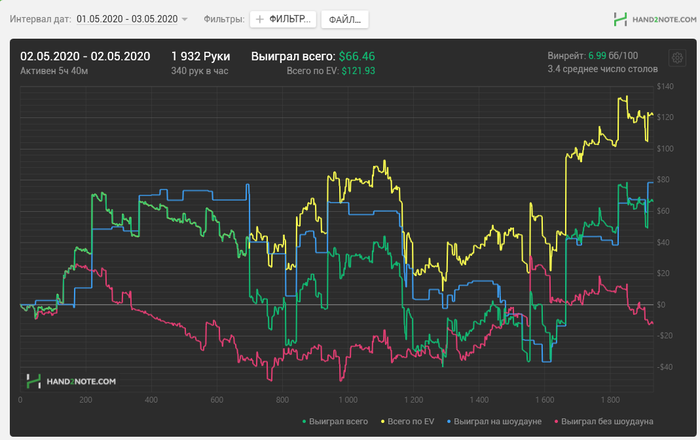Screen dimensions: 700x440
Task: Click the 3.4 среднее число столов text
Action: [603, 69]
